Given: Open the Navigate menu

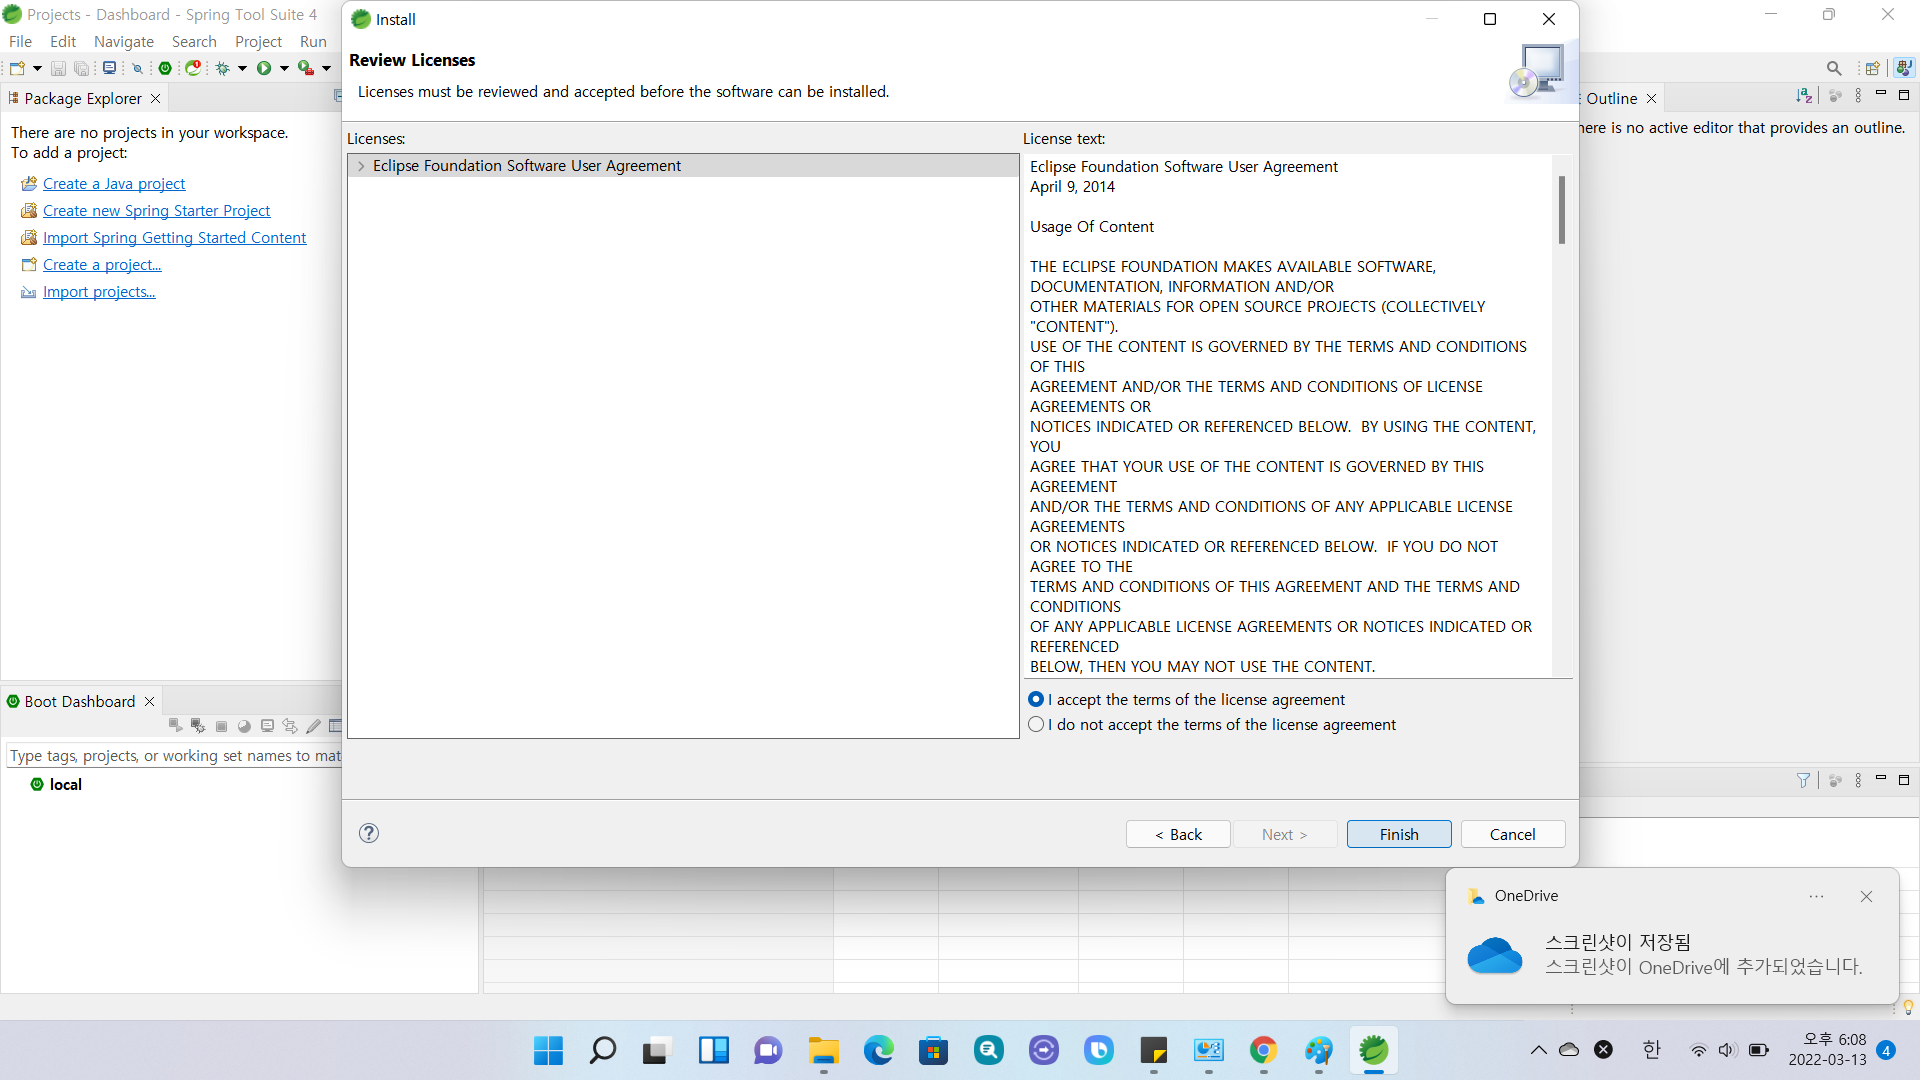Looking at the screenshot, I should [123, 41].
